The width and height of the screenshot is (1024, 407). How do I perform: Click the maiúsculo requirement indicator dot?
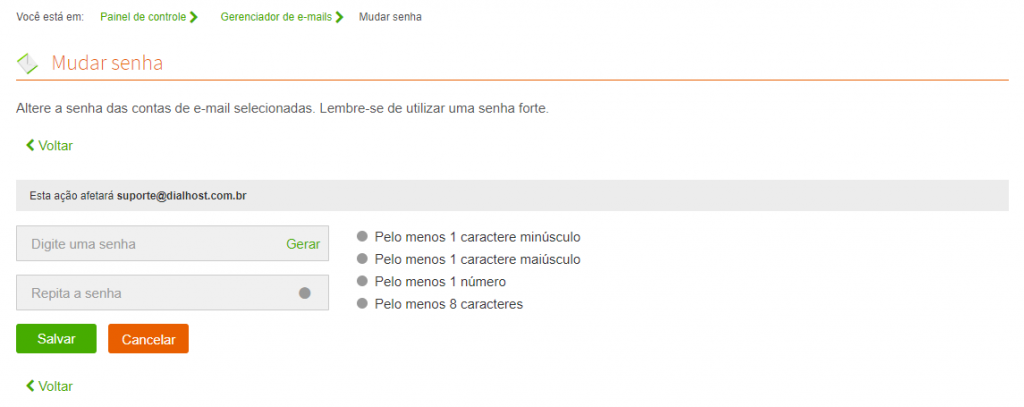362,259
